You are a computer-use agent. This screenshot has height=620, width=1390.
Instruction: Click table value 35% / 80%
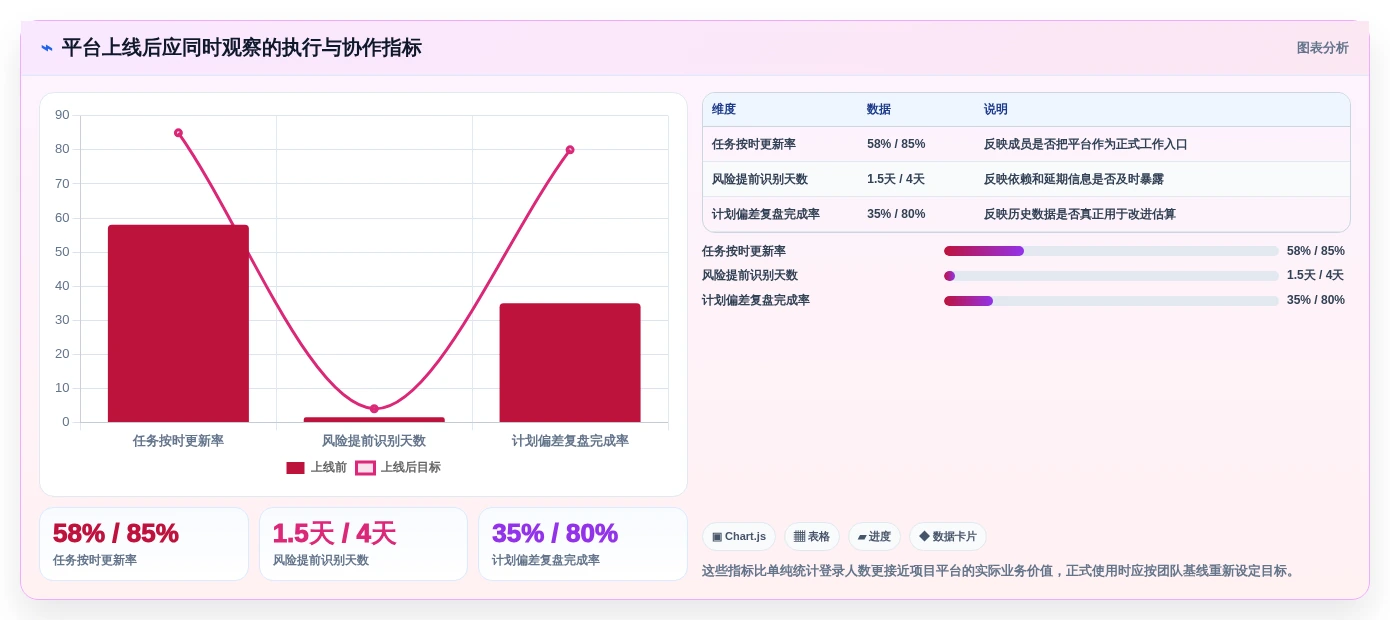(896, 214)
